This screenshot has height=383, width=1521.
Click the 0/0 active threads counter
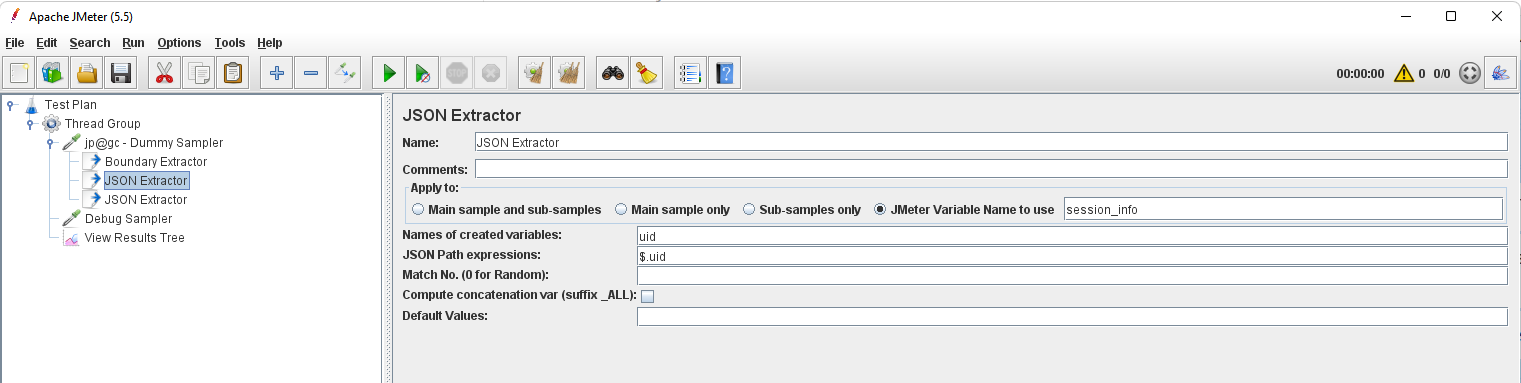coord(1441,74)
